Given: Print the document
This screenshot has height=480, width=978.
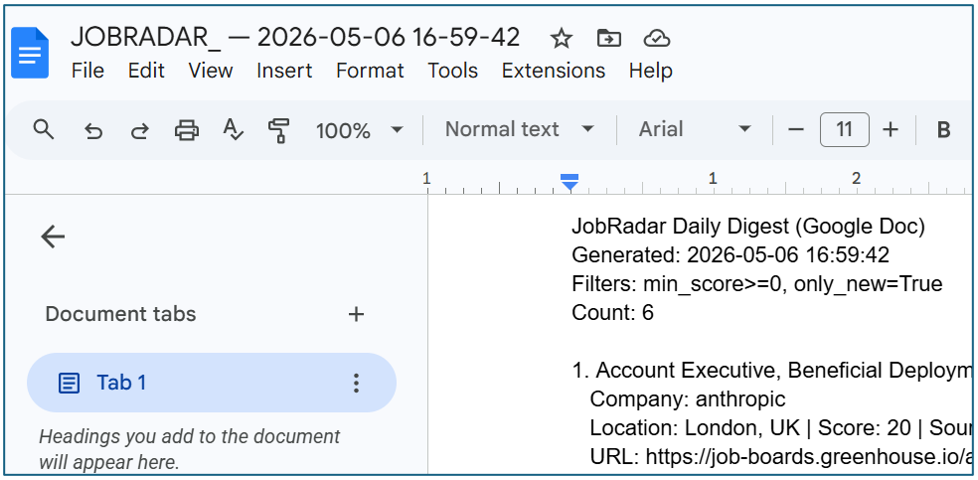Looking at the screenshot, I should coord(186,130).
